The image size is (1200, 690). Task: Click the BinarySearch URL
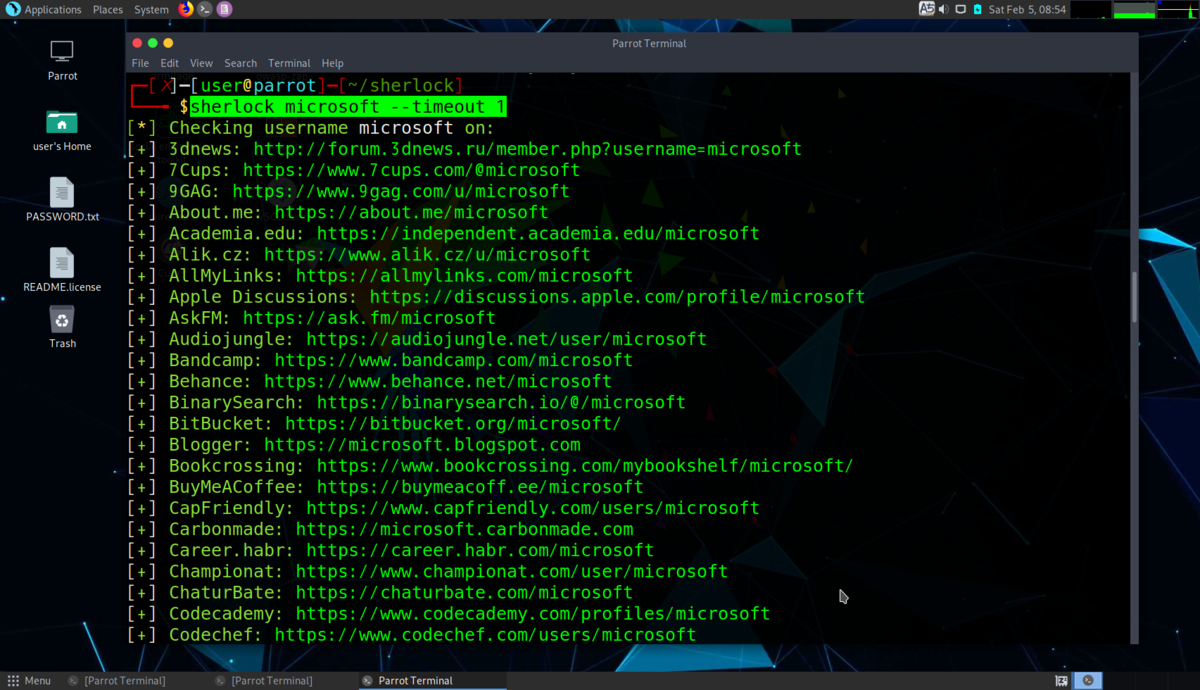point(501,402)
